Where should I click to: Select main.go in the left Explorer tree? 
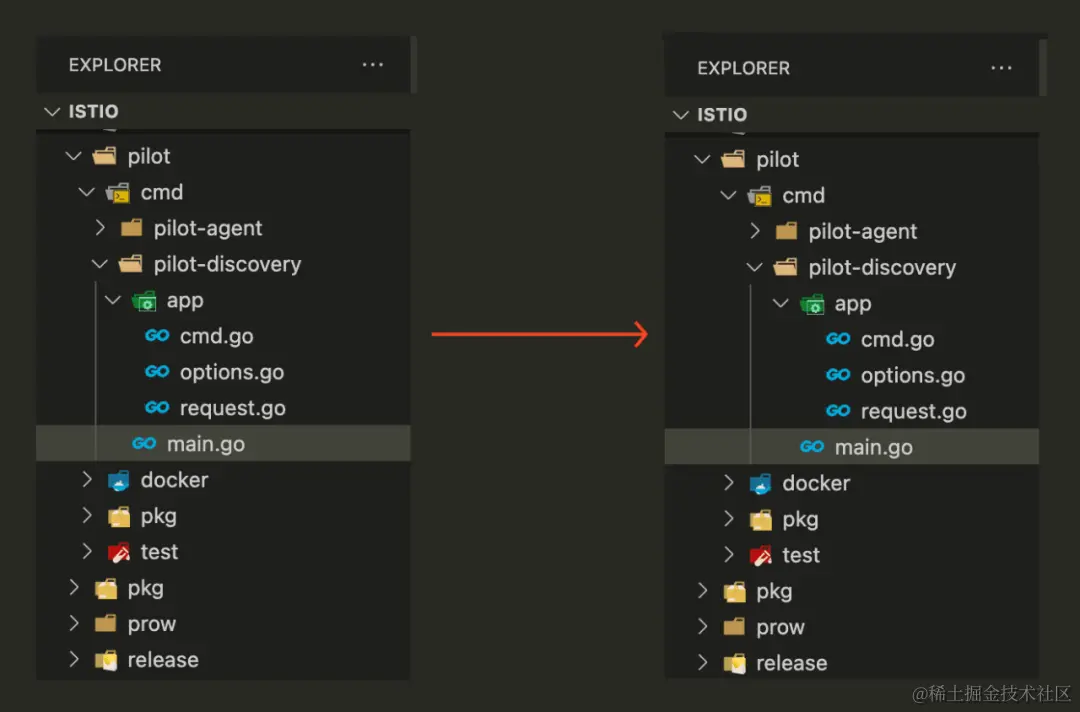[x=206, y=444]
